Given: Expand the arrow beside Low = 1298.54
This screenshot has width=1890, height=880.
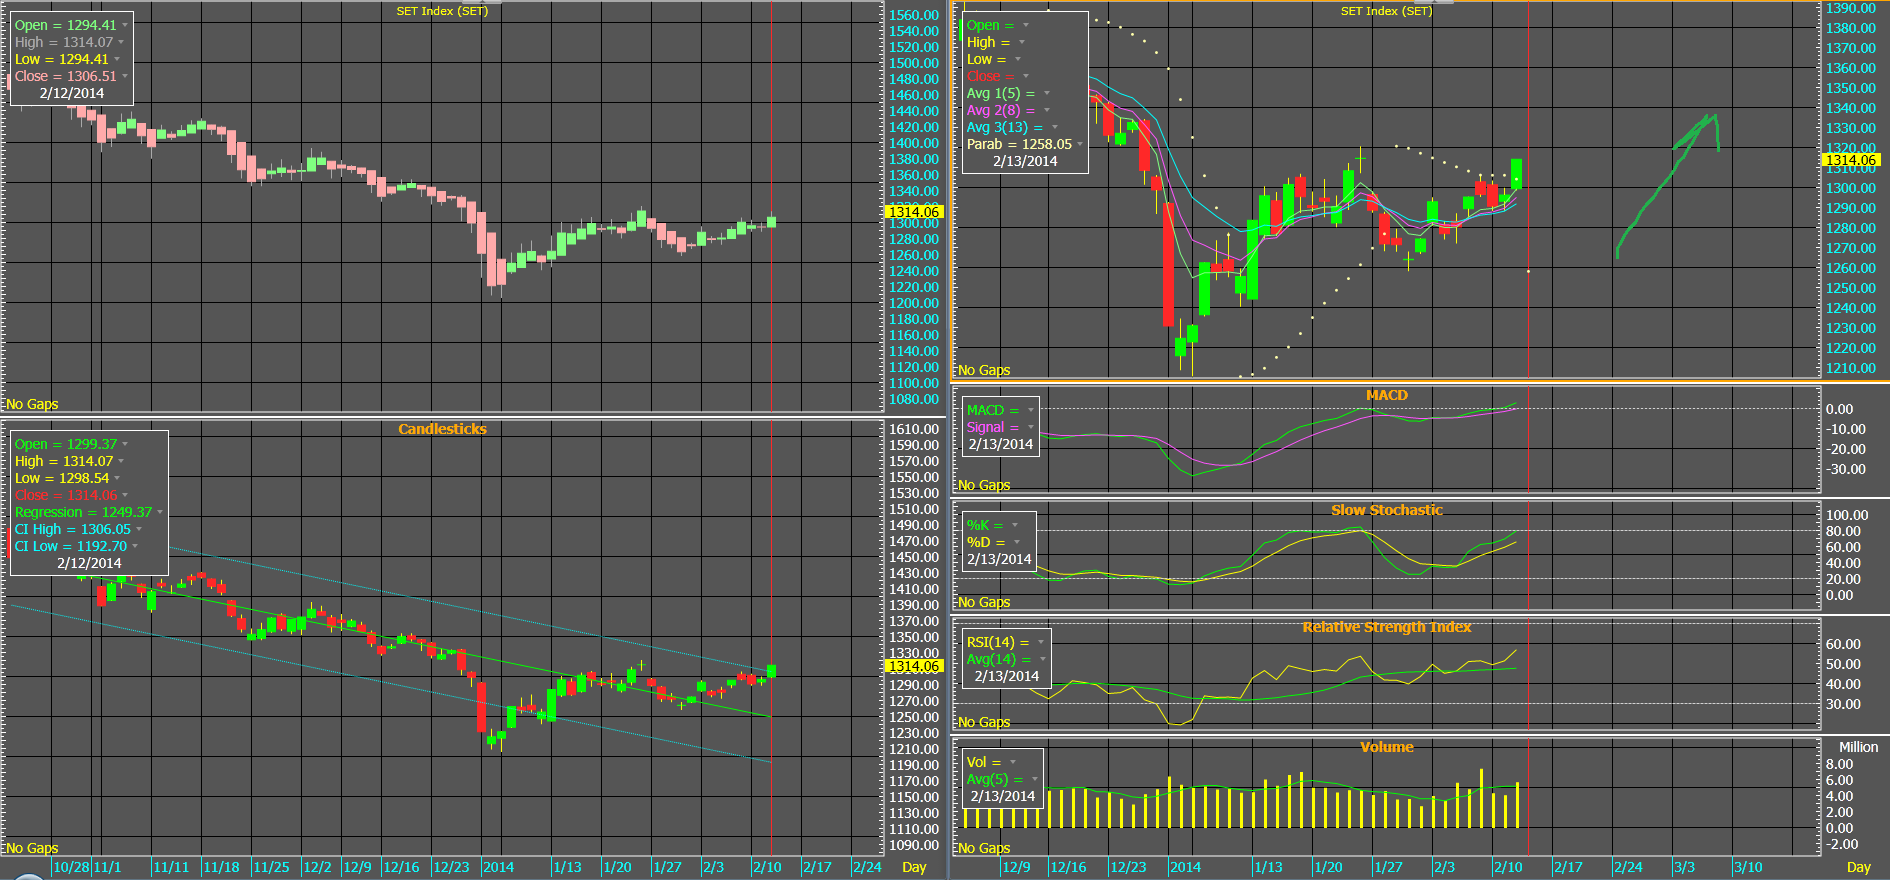Looking at the screenshot, I should 117,478.
